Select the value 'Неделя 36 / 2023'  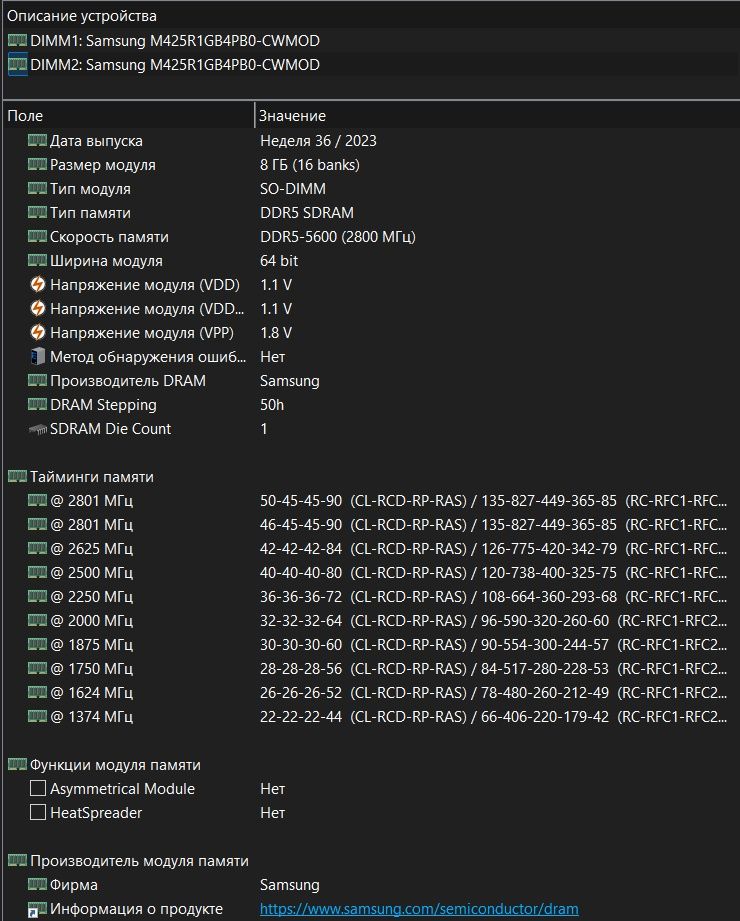coord(318,141)
